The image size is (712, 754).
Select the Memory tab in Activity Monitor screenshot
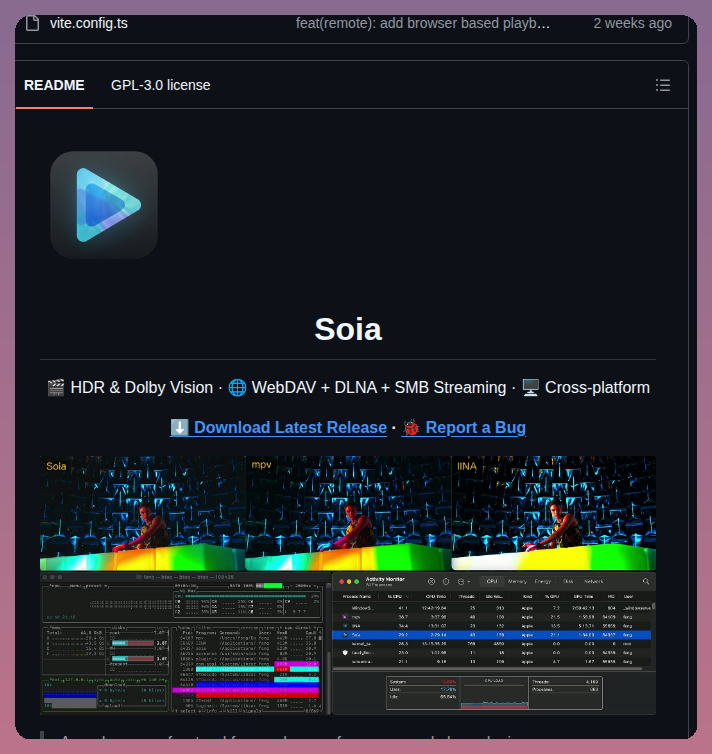pyautogui.click(x=517, y=581)
